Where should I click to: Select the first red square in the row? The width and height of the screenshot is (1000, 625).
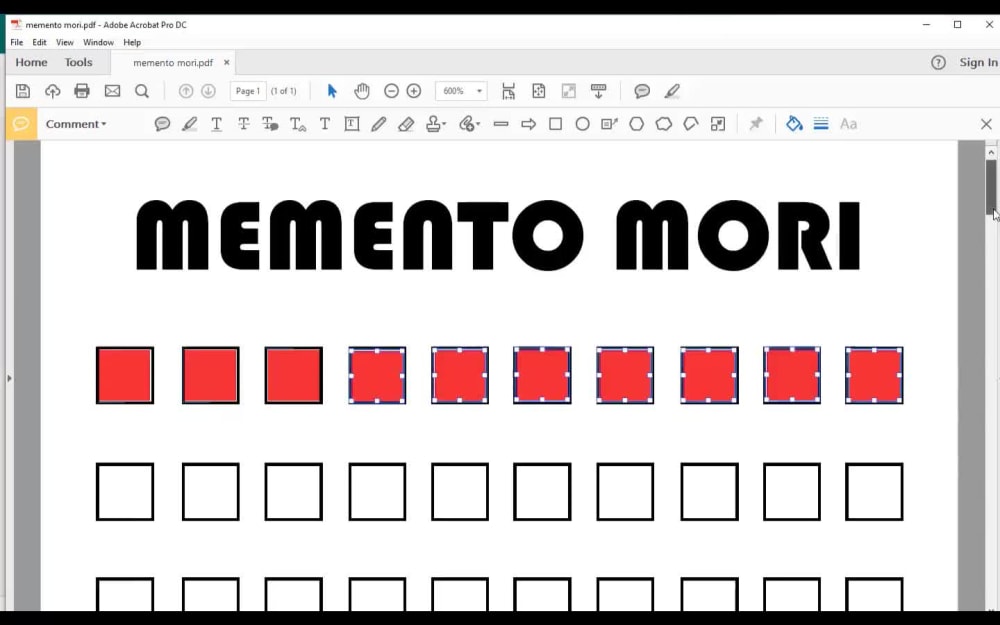pos(125,376)
